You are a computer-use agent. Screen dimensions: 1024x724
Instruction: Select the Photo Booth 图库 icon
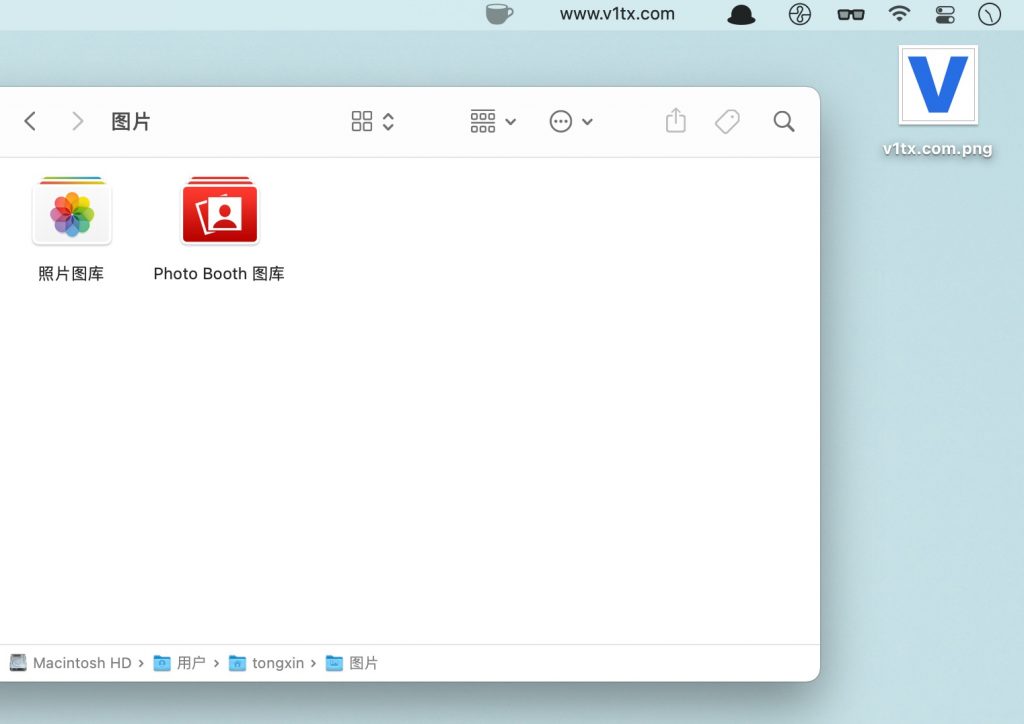tap(220, 210)
